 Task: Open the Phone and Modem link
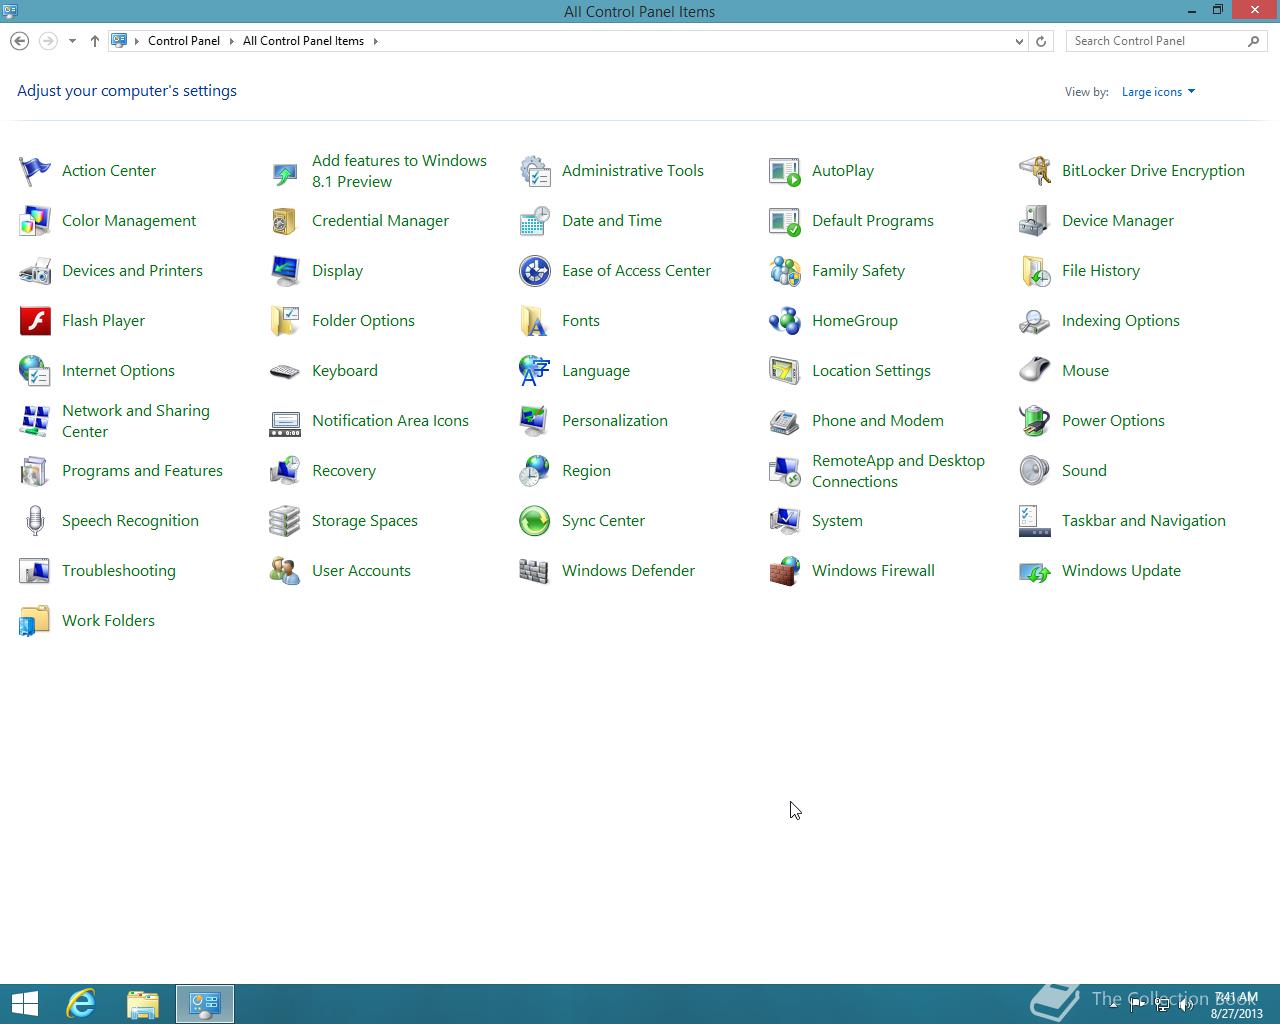pos(878,421)
